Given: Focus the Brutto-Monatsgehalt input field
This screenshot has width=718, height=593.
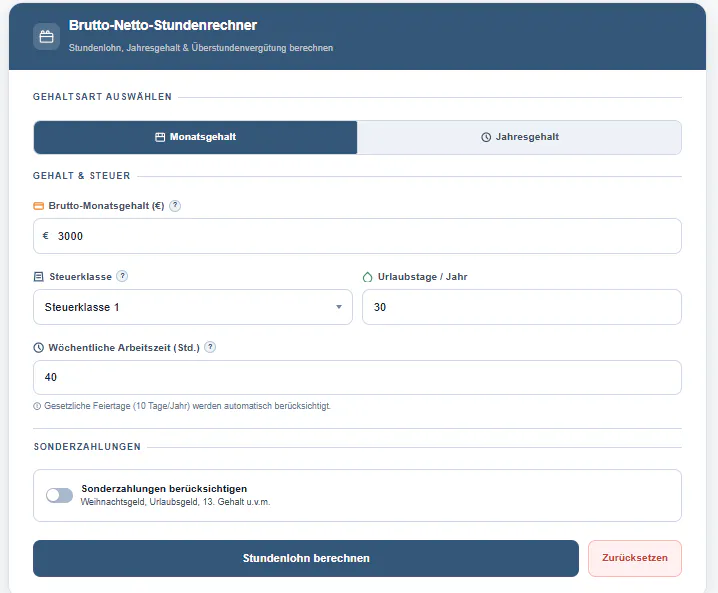Looking at the screenshot, I should pyautogui.click(x=357, y=236).
